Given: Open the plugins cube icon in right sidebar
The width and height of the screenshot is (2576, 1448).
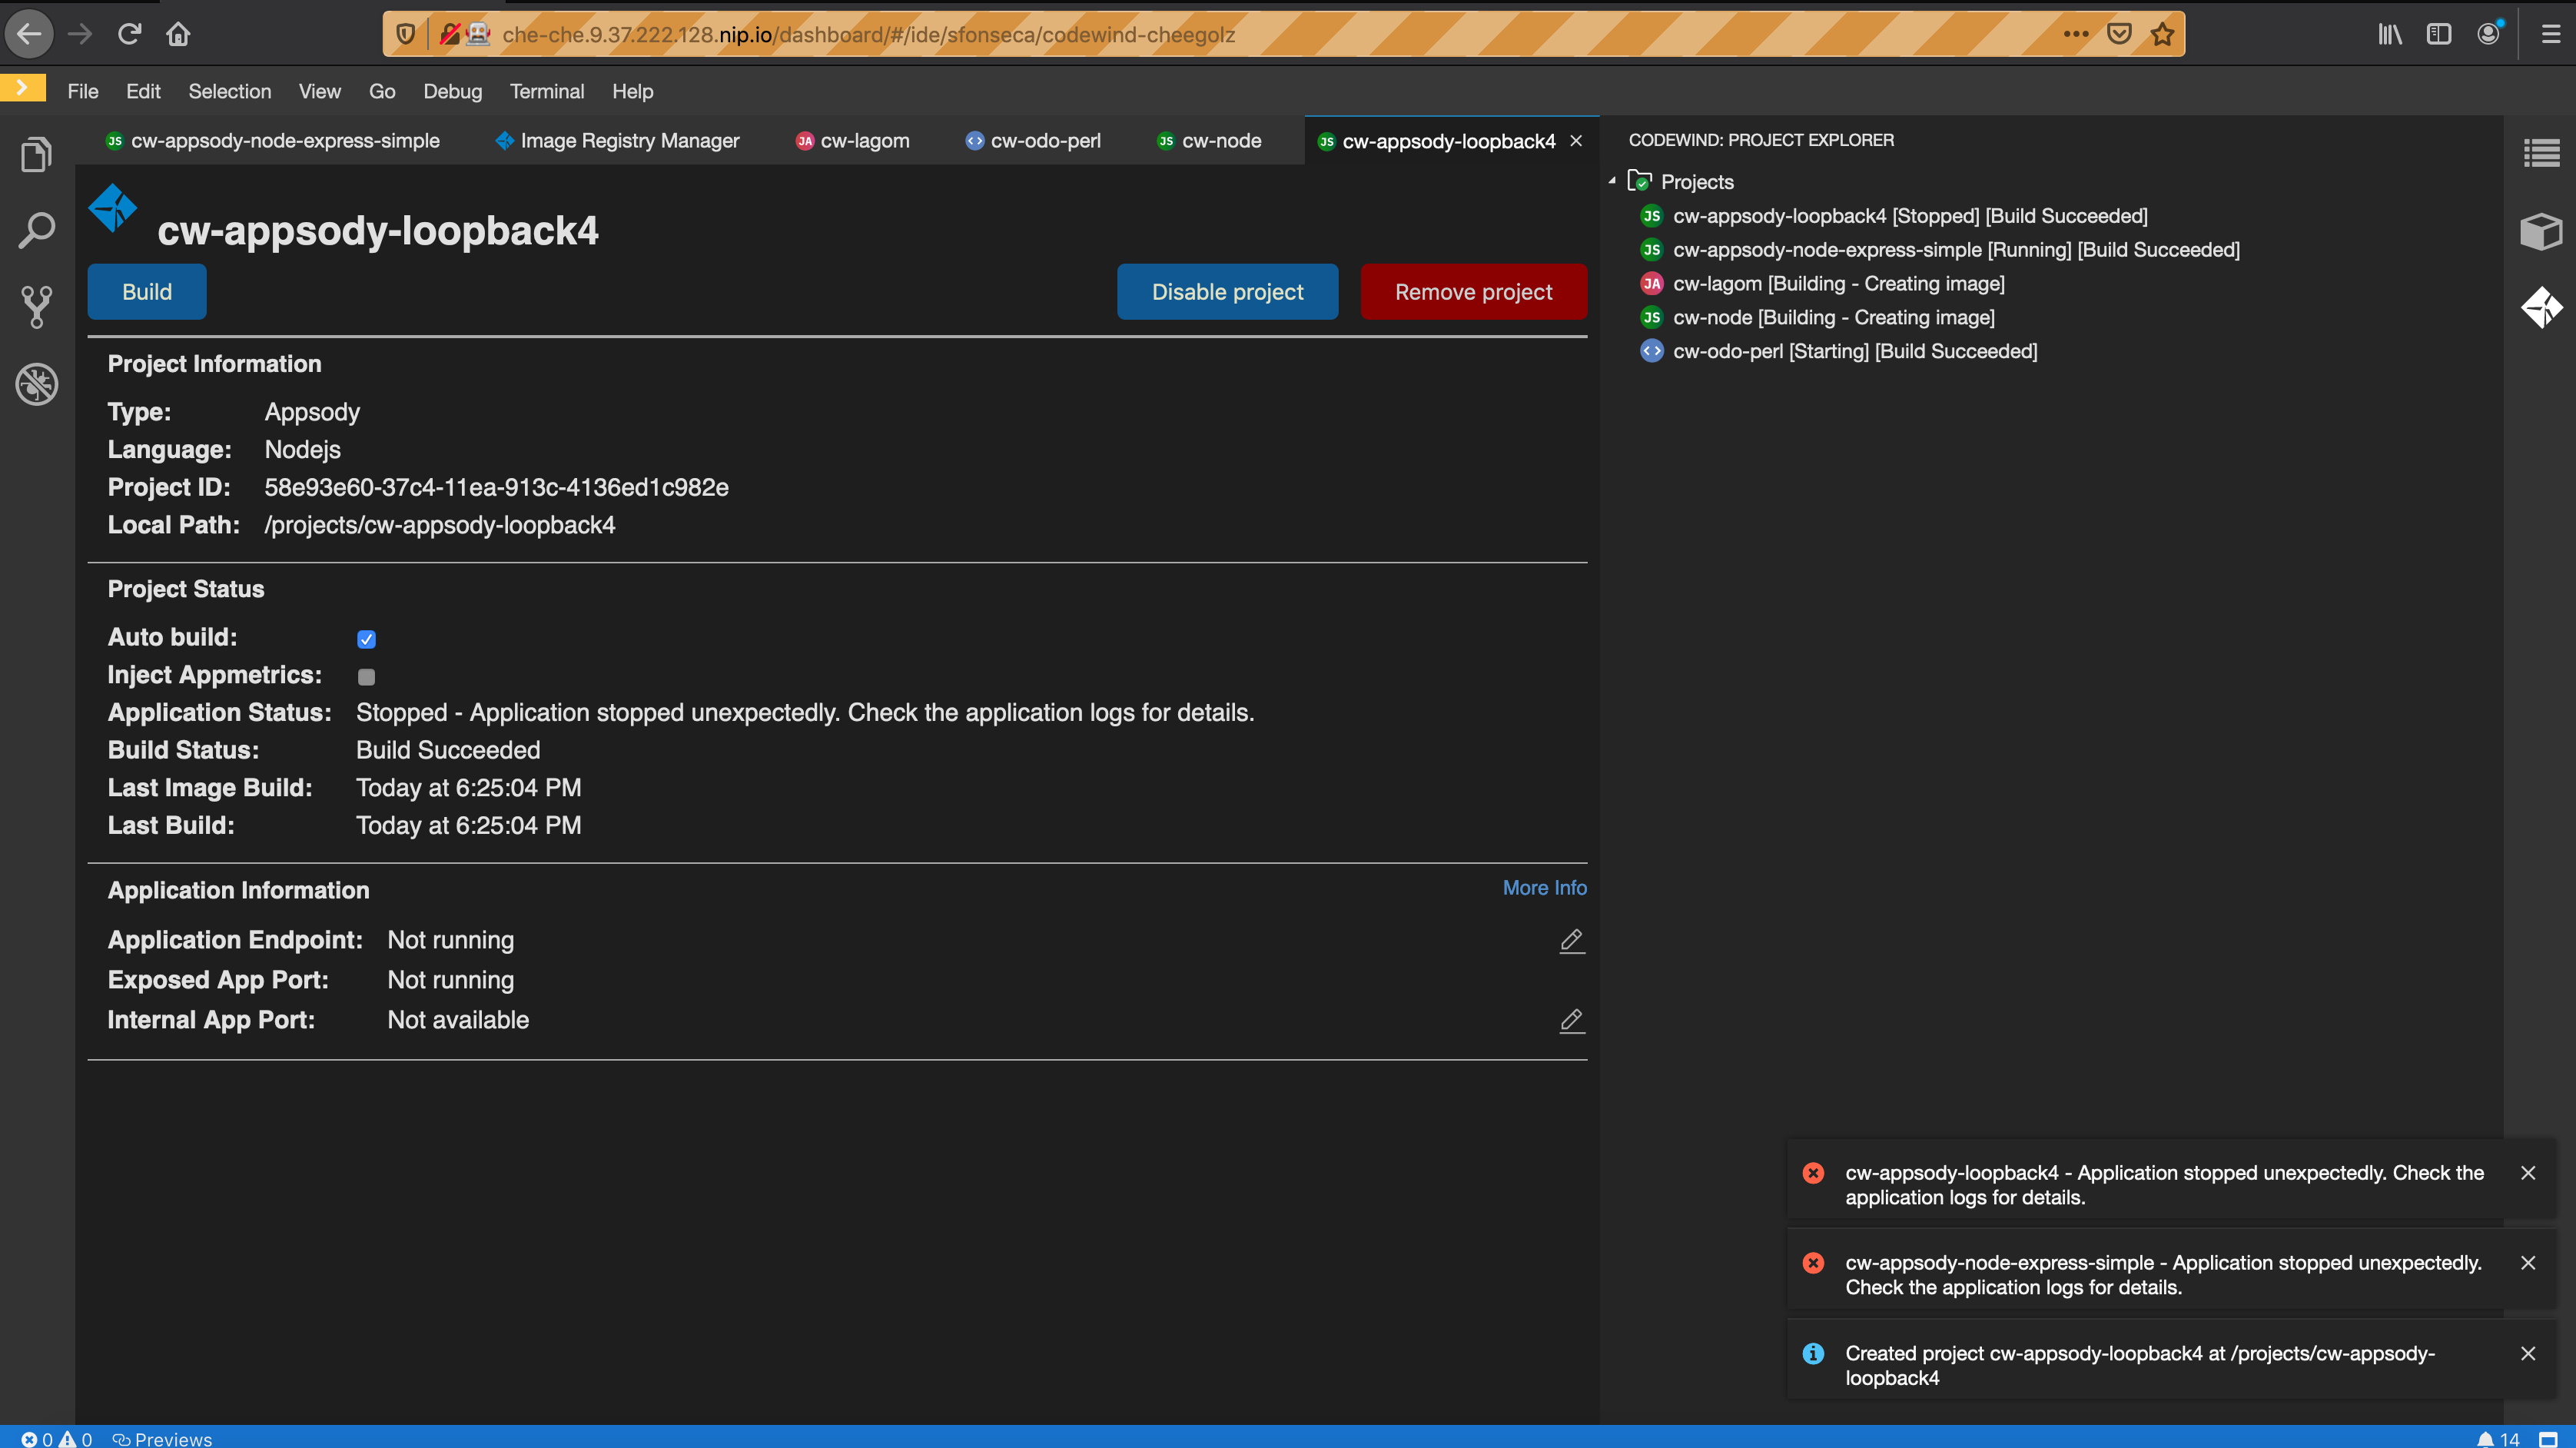Looking at the screenshot, I should [2541, 231].
